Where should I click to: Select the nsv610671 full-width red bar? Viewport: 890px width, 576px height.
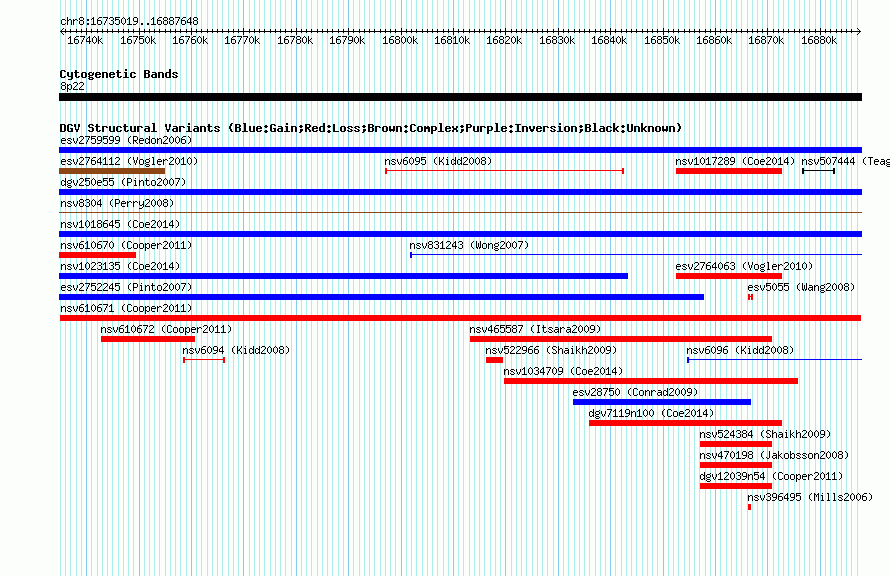(460, 318)
